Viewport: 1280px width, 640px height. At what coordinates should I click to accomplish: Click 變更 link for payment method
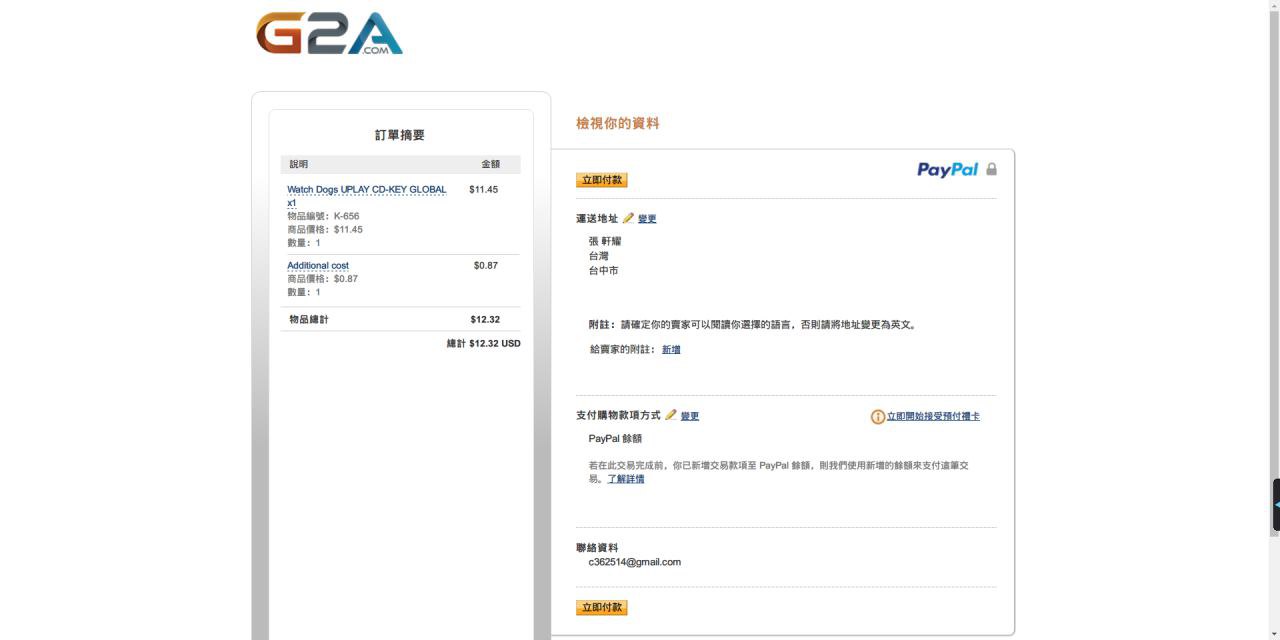[x=690, y=416]
